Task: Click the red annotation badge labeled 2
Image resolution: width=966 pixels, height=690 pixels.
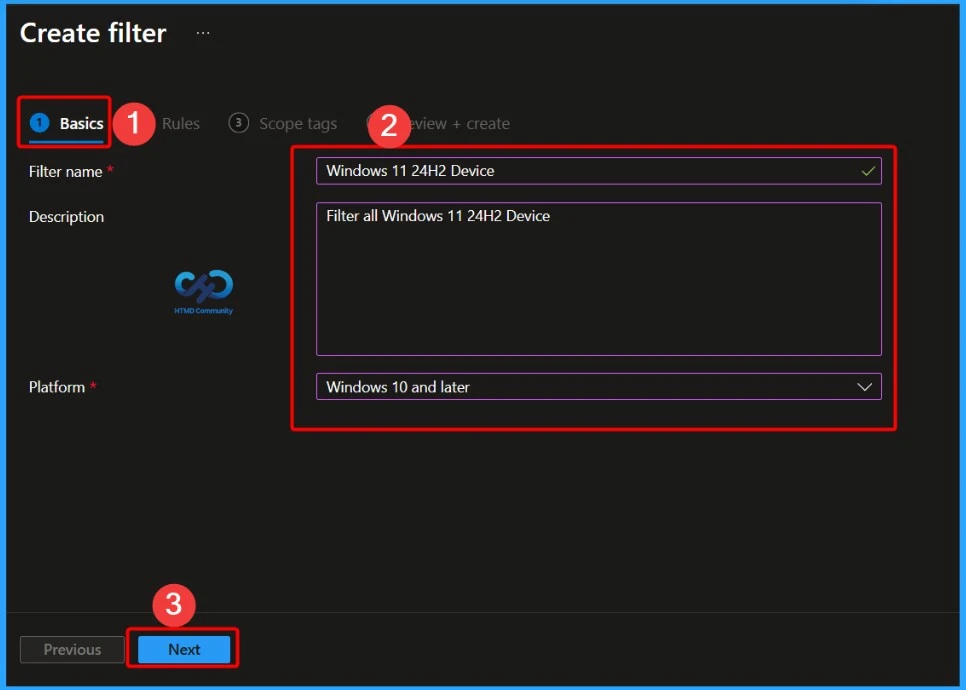Action: click(x=390, y=125)
